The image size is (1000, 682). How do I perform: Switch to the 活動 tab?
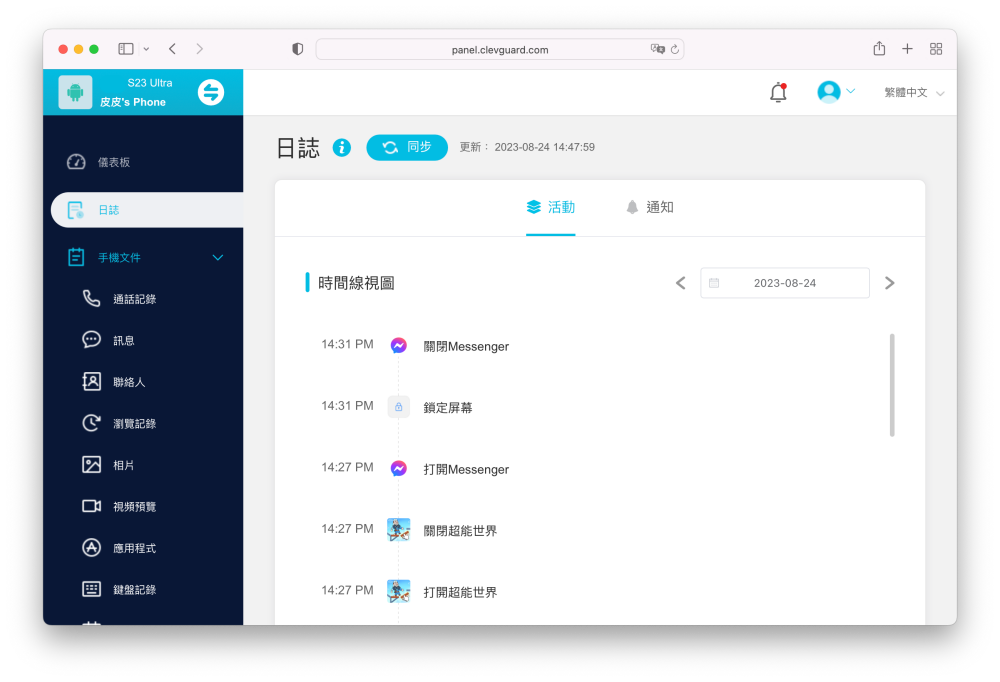550,207
